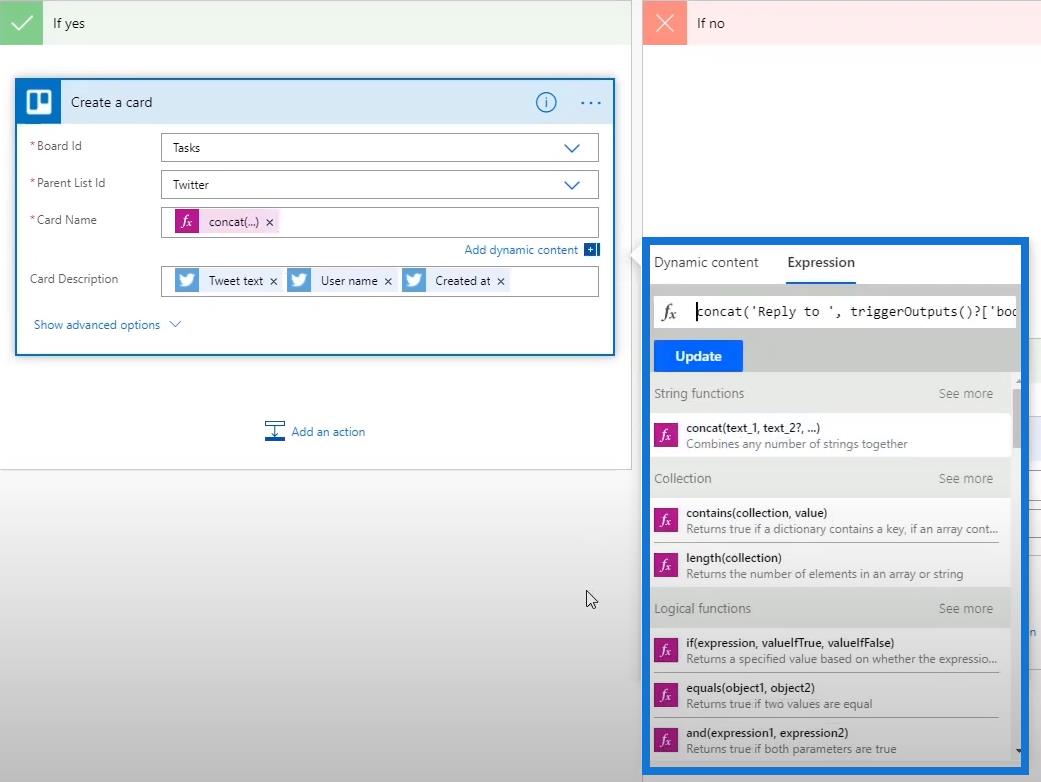
Task: Remove the User name token
Action: pyautogui.click(x=388, y=281)
